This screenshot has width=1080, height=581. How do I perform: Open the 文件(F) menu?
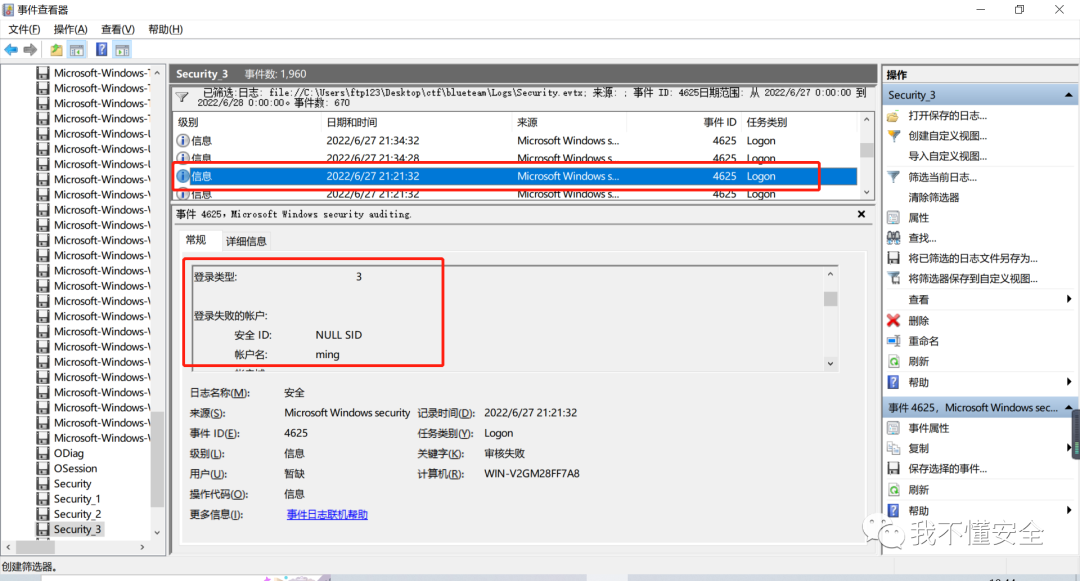click(x=24, y=29)
